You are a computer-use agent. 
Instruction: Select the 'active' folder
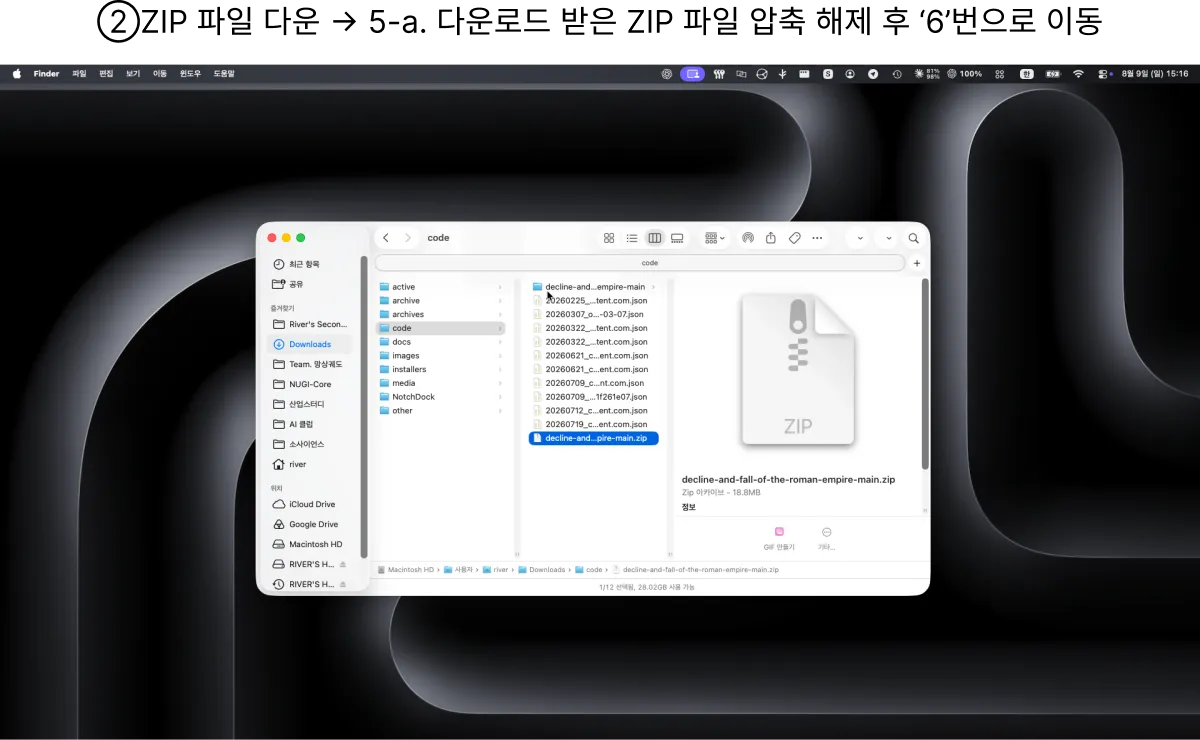(x=441, y=287)
